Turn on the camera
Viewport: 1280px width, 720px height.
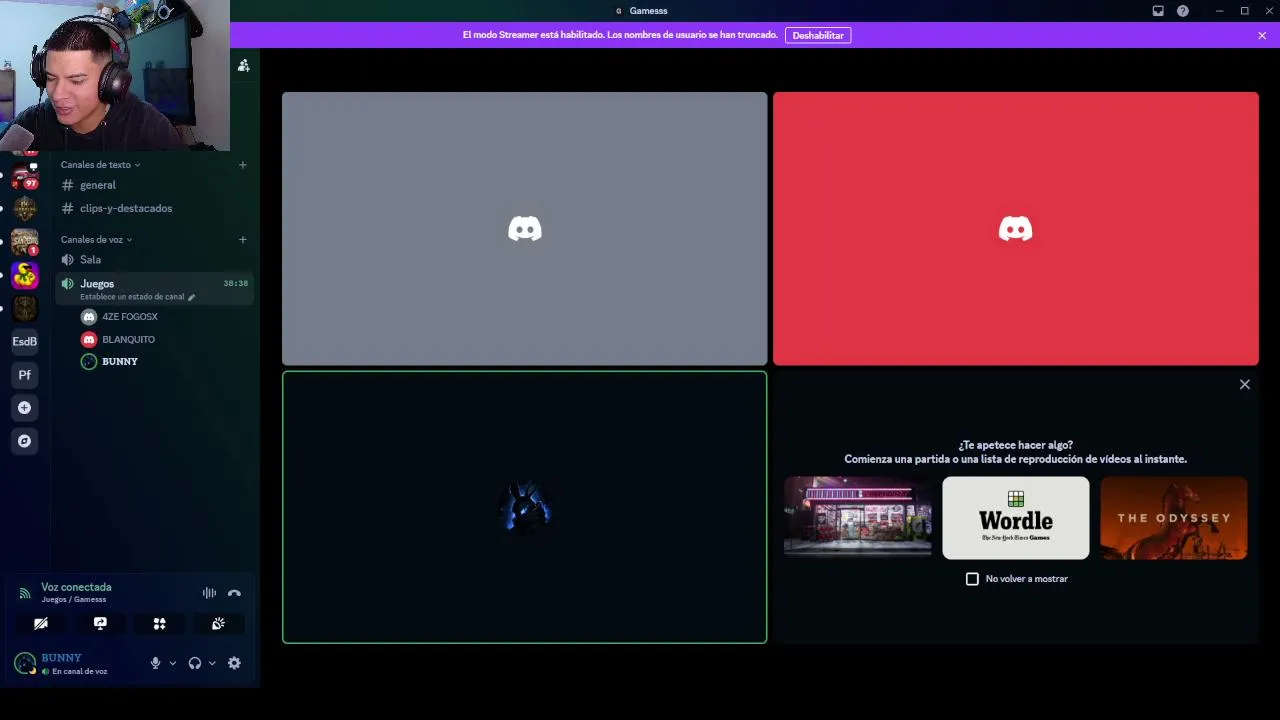(41, 623)
